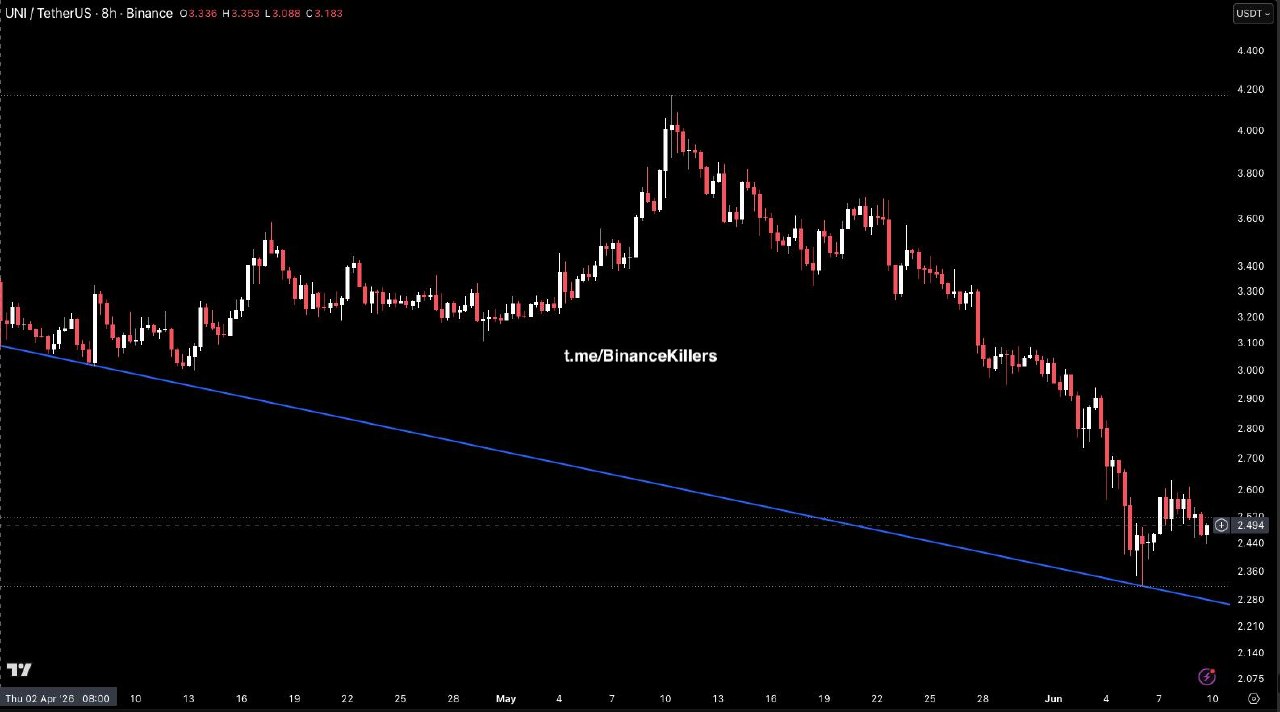The height and width of the screenshot is (712, 1280).
Task: Click the 2.900 price axis label
Action: [x=1250, y=399]
